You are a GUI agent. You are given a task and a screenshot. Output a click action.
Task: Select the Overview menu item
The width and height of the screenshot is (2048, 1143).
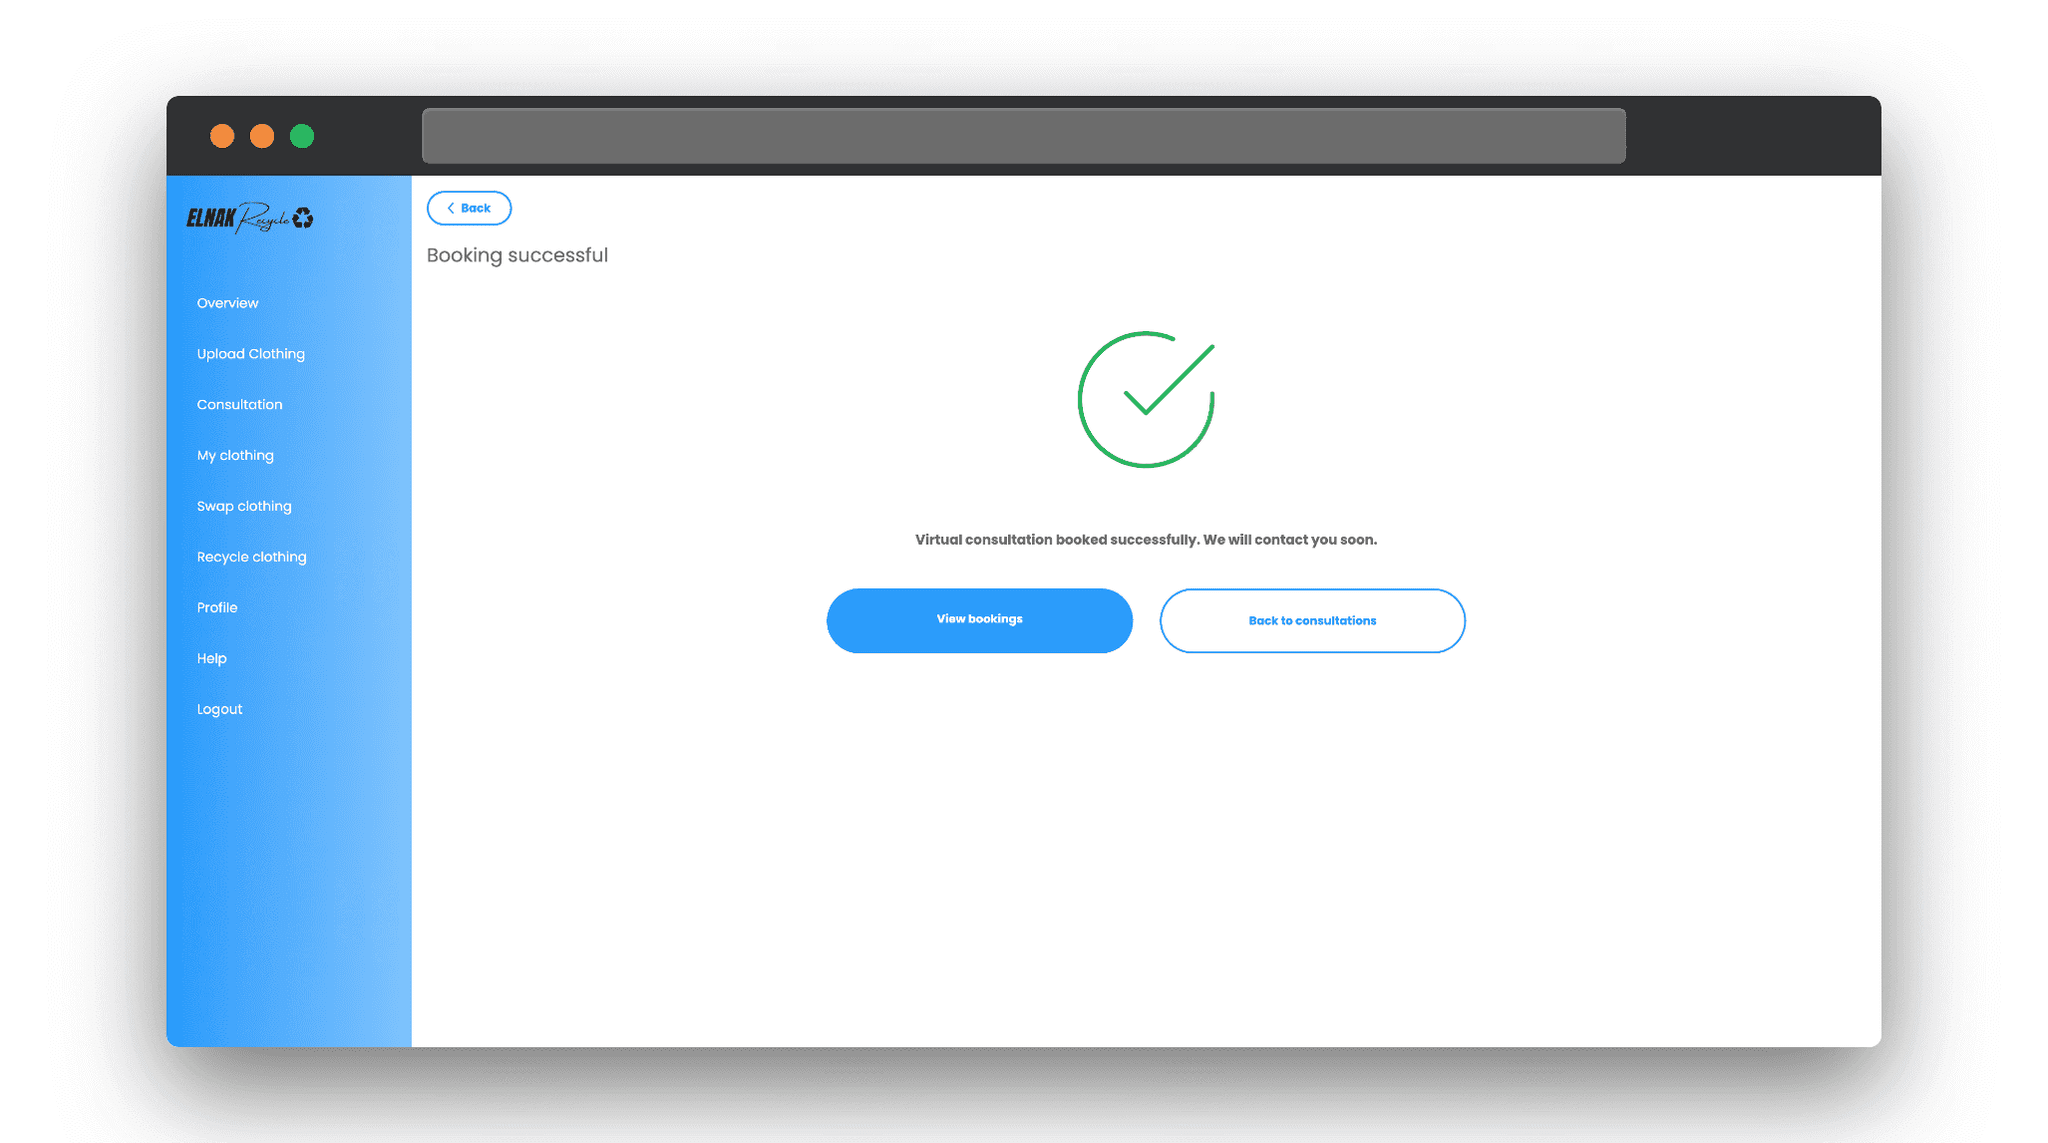click(228, 304)
